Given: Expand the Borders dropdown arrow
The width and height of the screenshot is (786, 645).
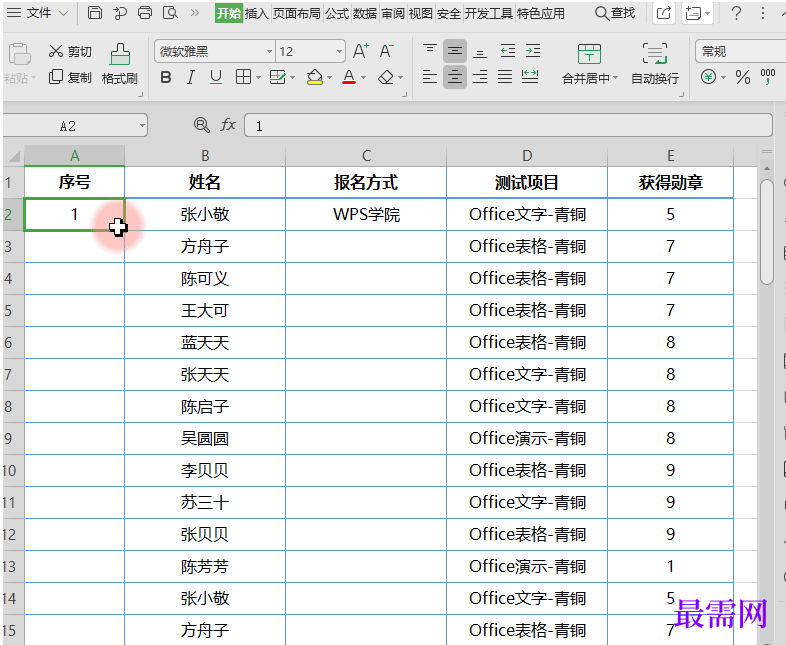Looking at the screenshot, I should tap(258, 78).
